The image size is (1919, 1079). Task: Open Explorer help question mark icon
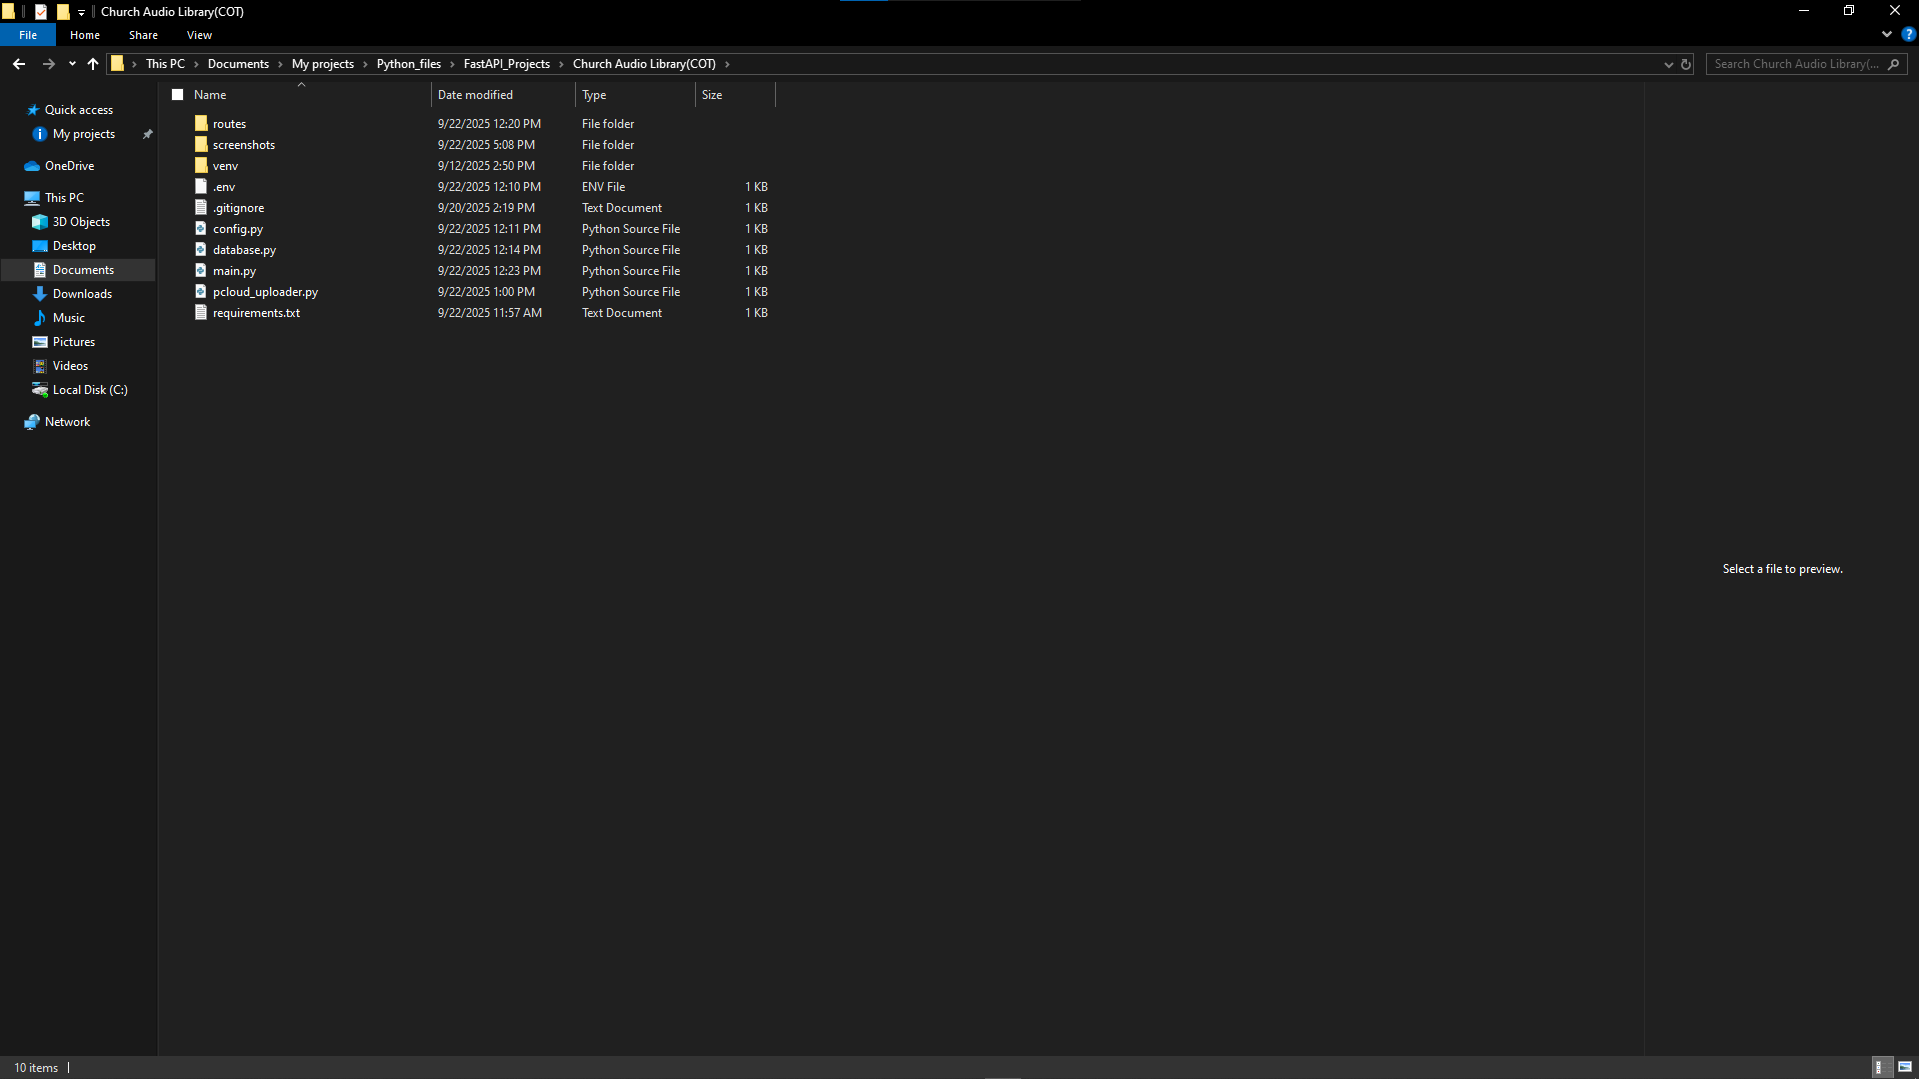[x=1908, y=34]
